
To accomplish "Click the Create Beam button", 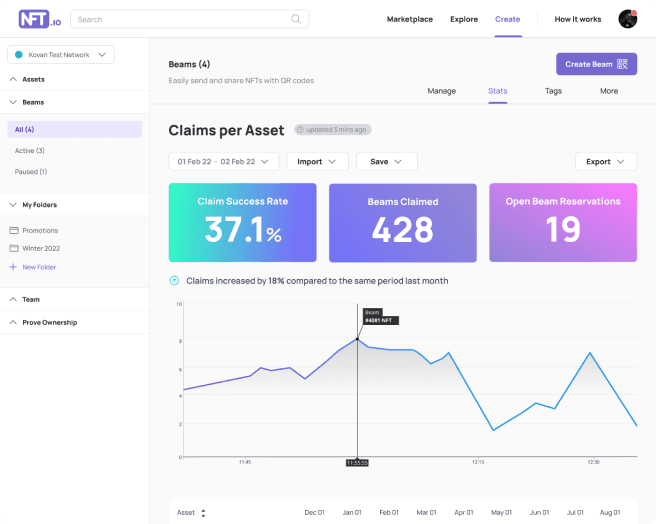I will click(596, 64).
